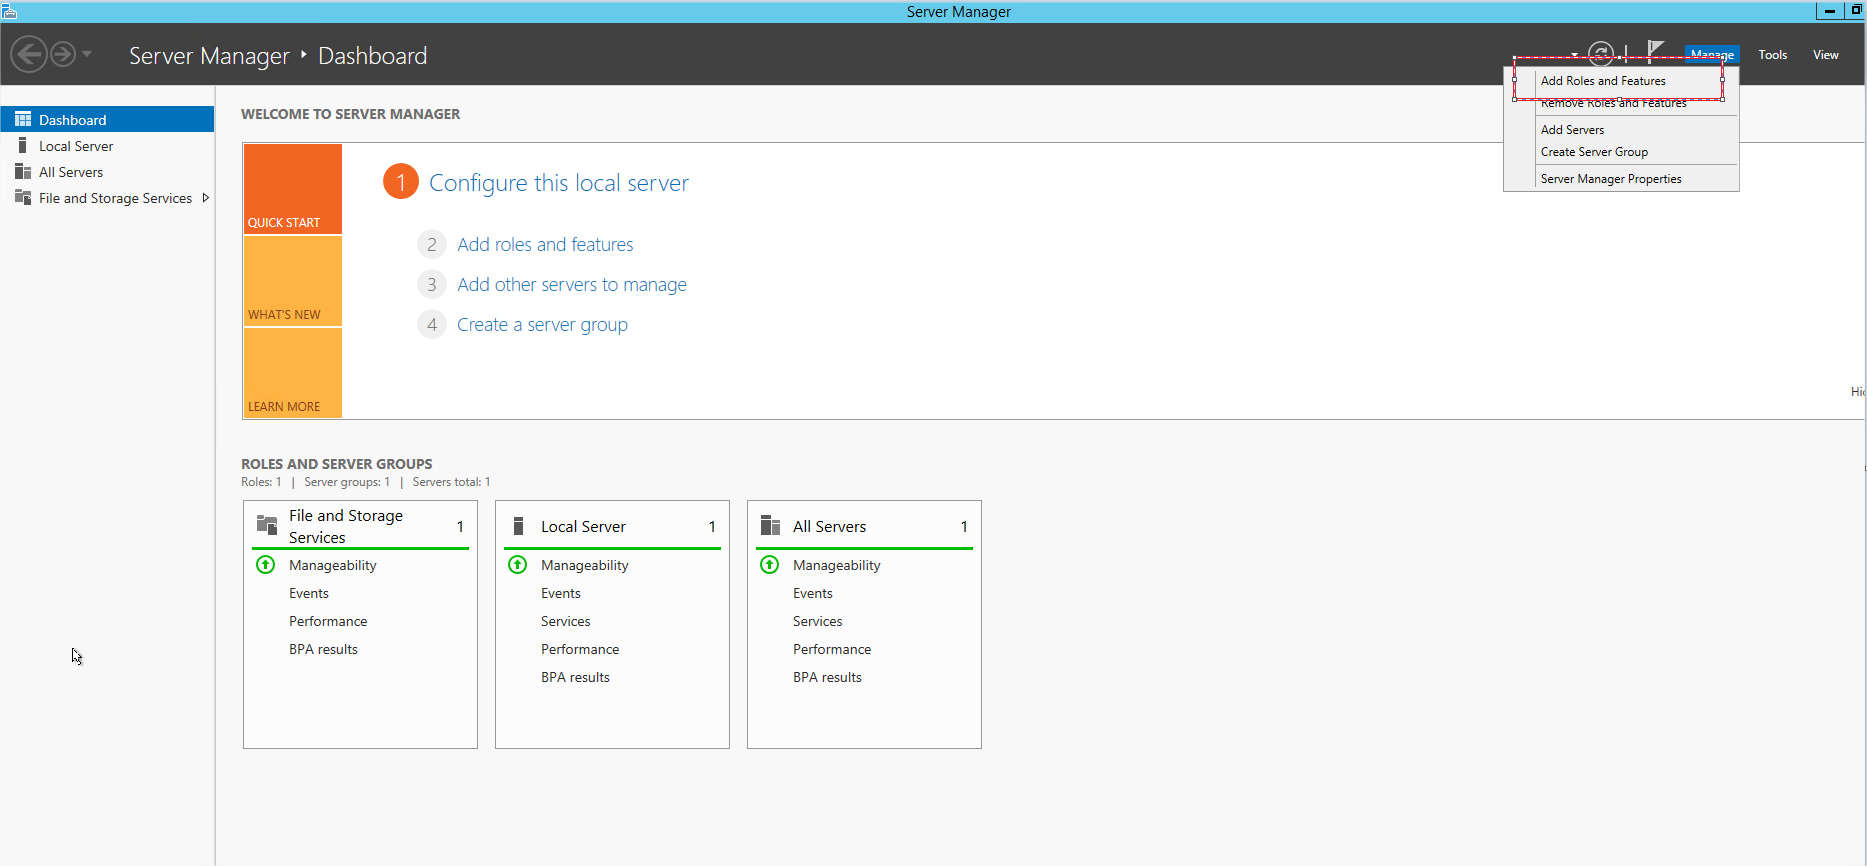The image size is (1867, 866).
Task: Click the Forward navigation arrow
Action: (63, 54)
